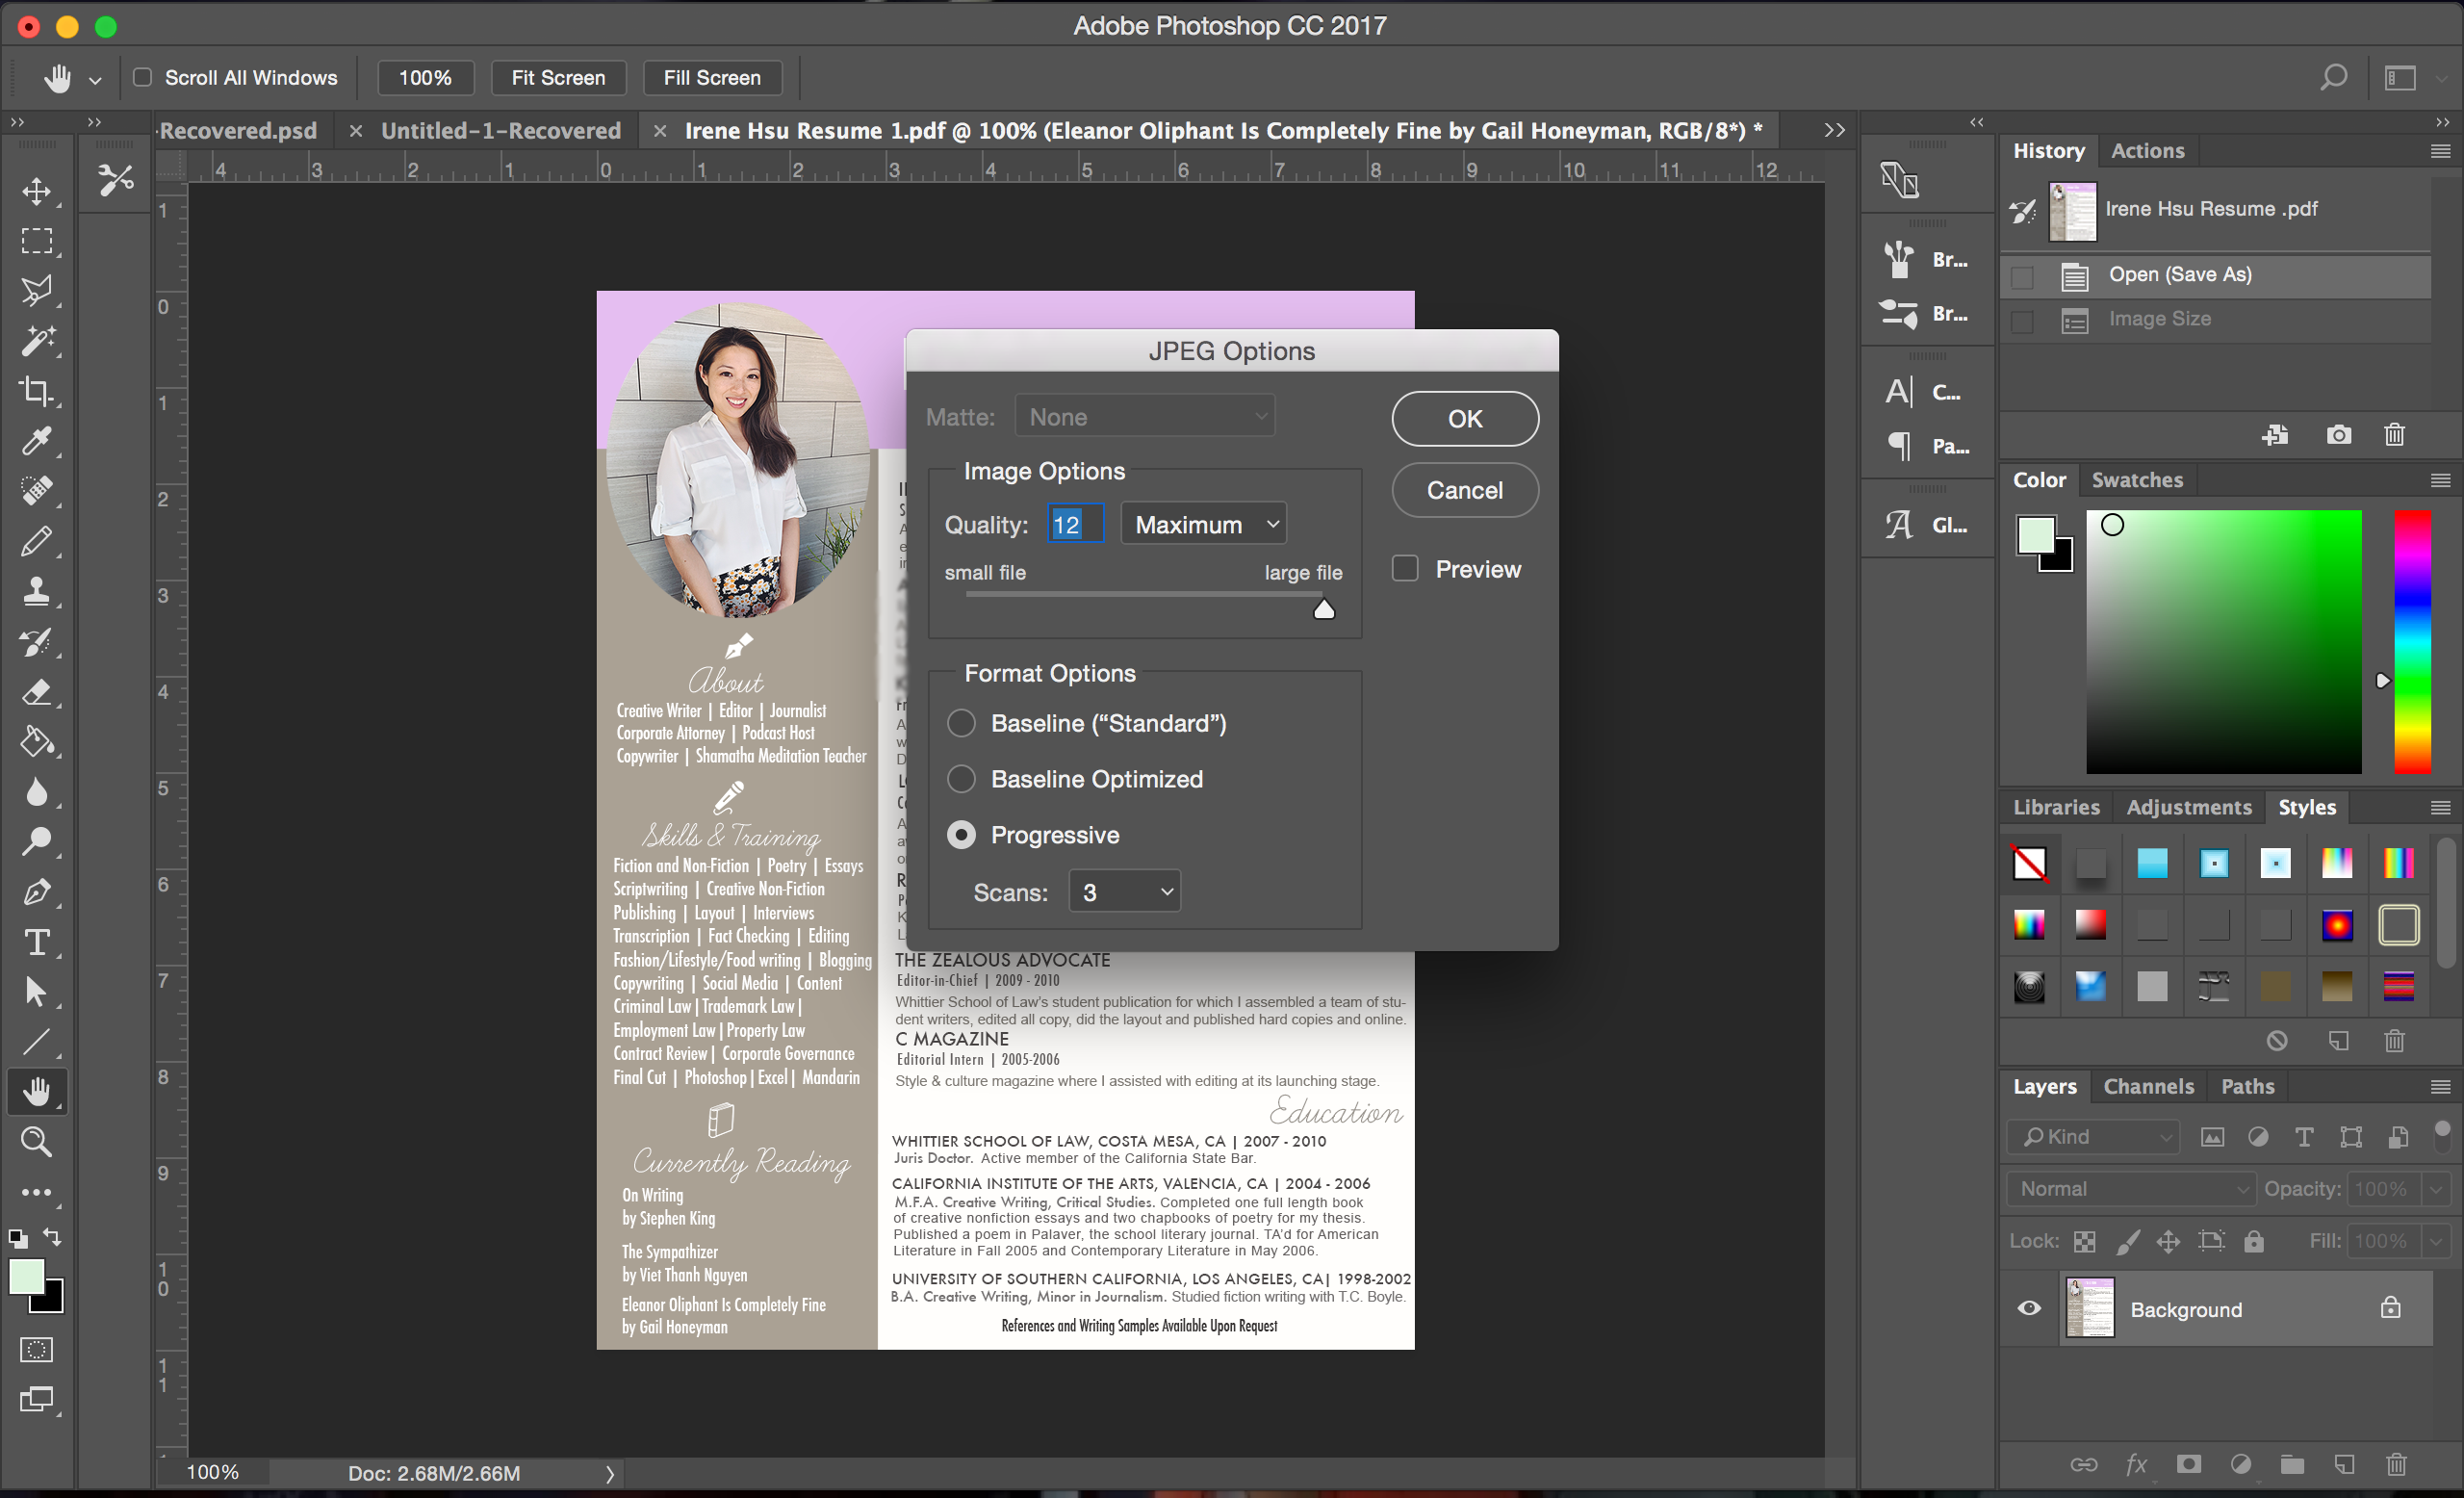This screenshot has height=1498, width=2464.
Task: Select the Clone Stamp tool
Action: [37, 591]
